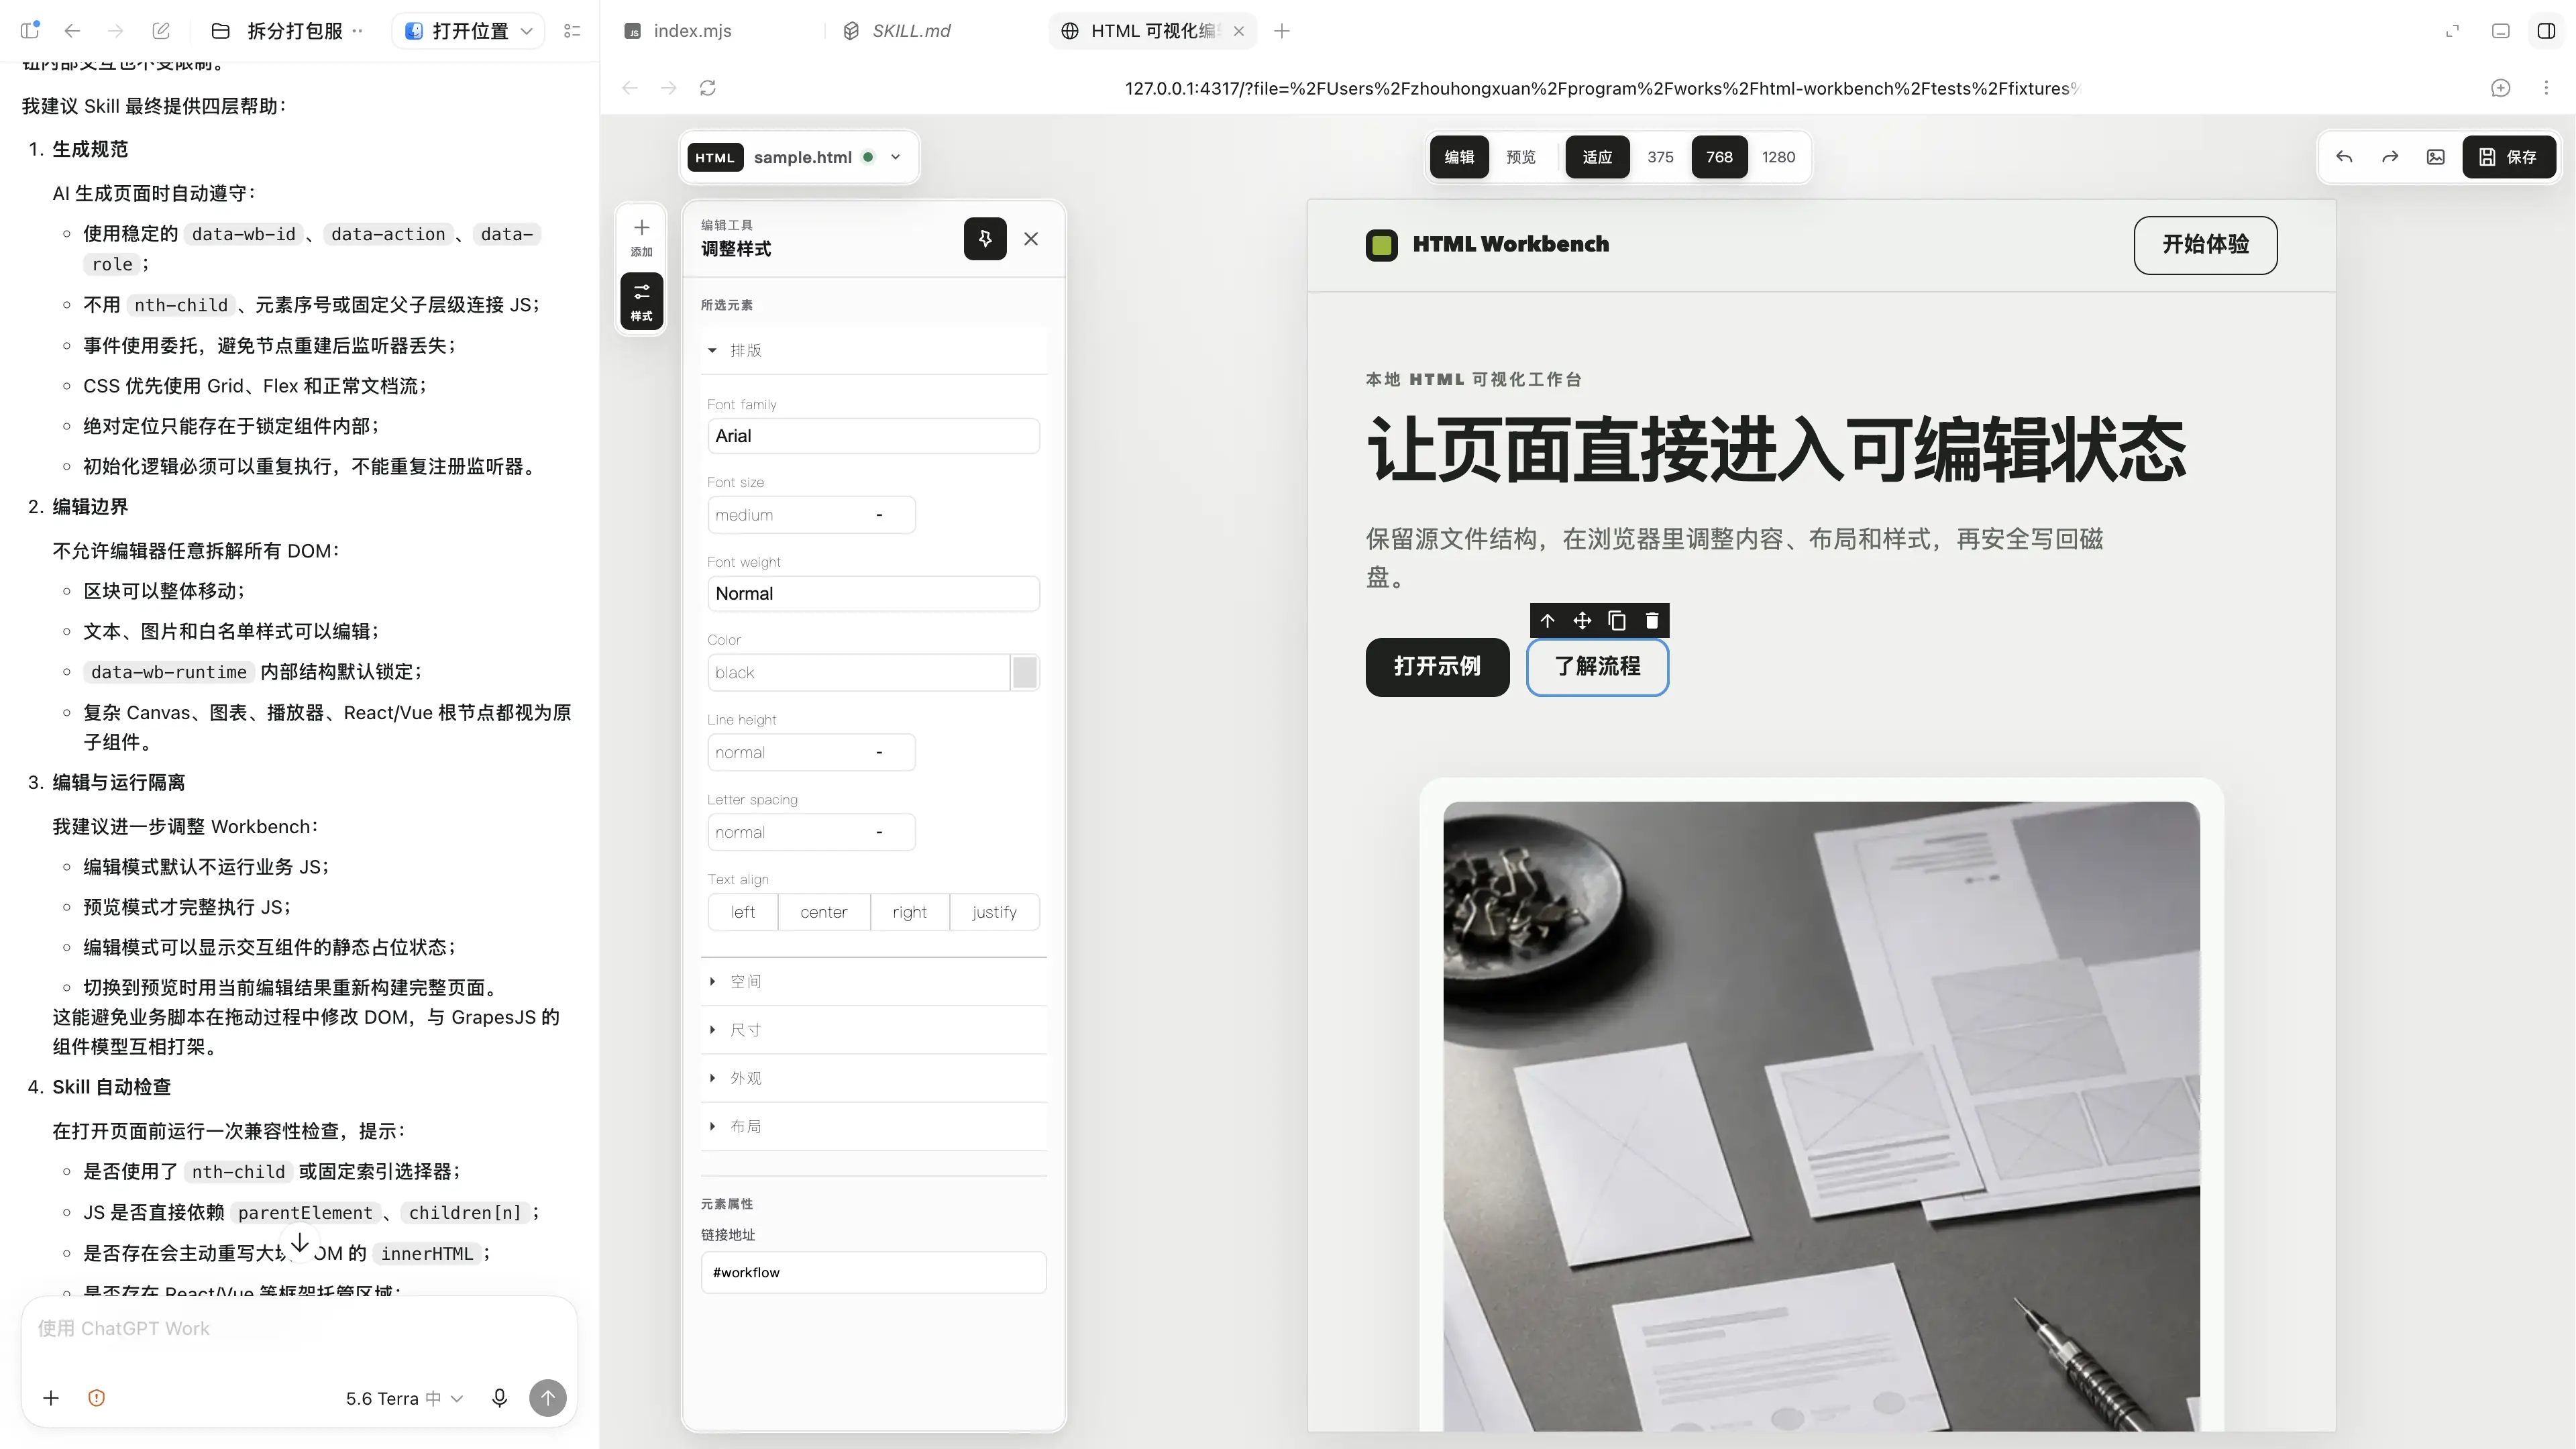
Task: Reload the embedded browser page
Action: coord(708,88)
